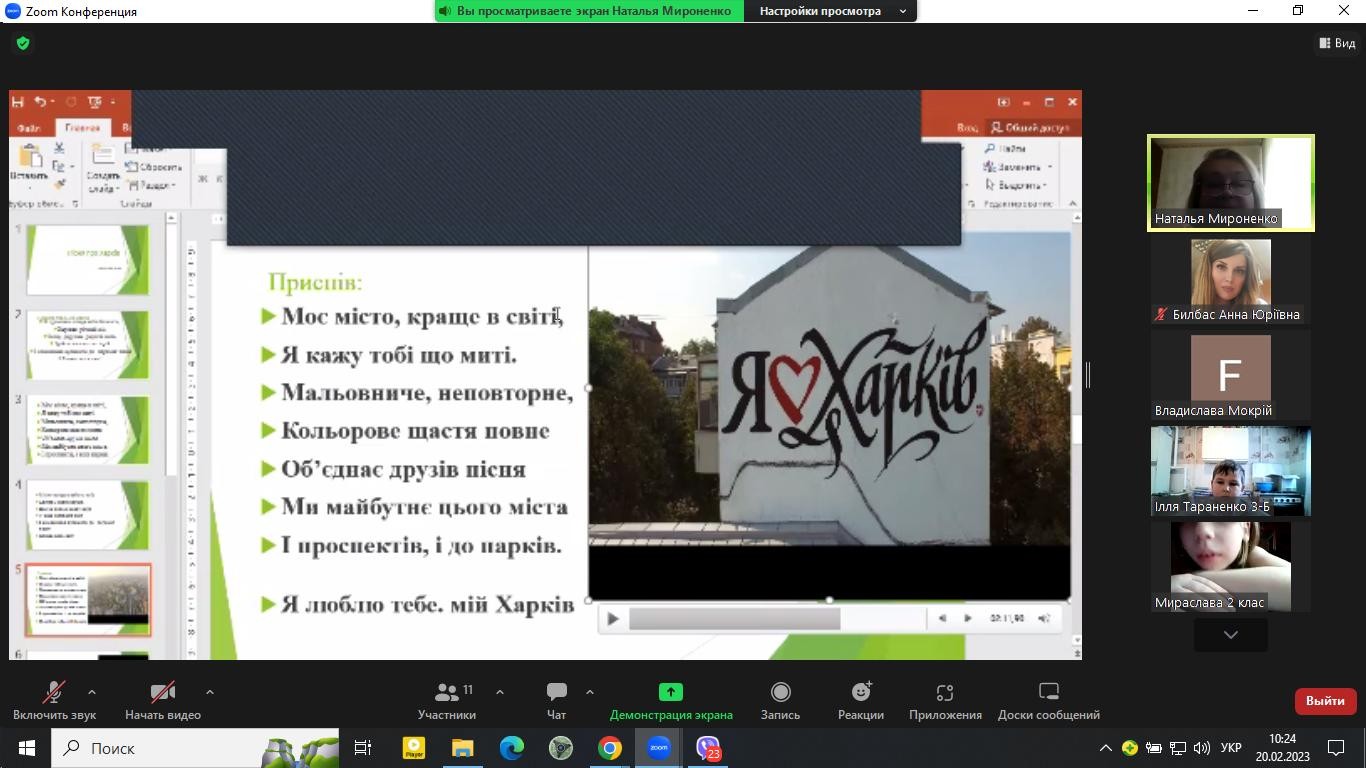Viewport: 1366px width, 768px height.
Task: Collapse the ribbon with up arrow
Action: tap(1074, 204)
